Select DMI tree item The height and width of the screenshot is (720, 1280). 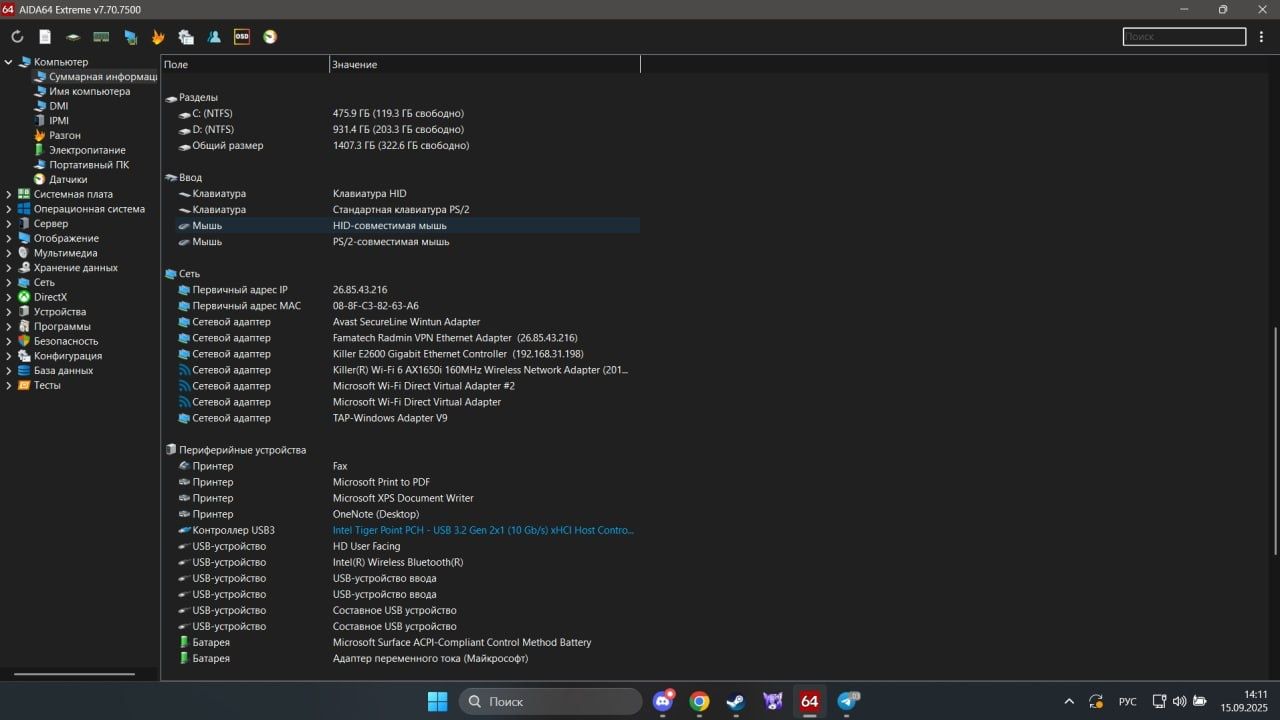click(x=59, y=106)
